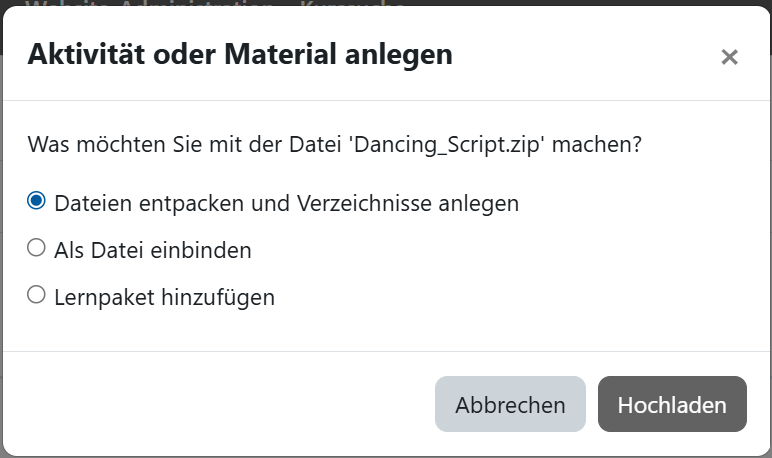
Task: Click the question text mentioning 'Dancing_Script.zip'
Action: click(x=334, y=144)
